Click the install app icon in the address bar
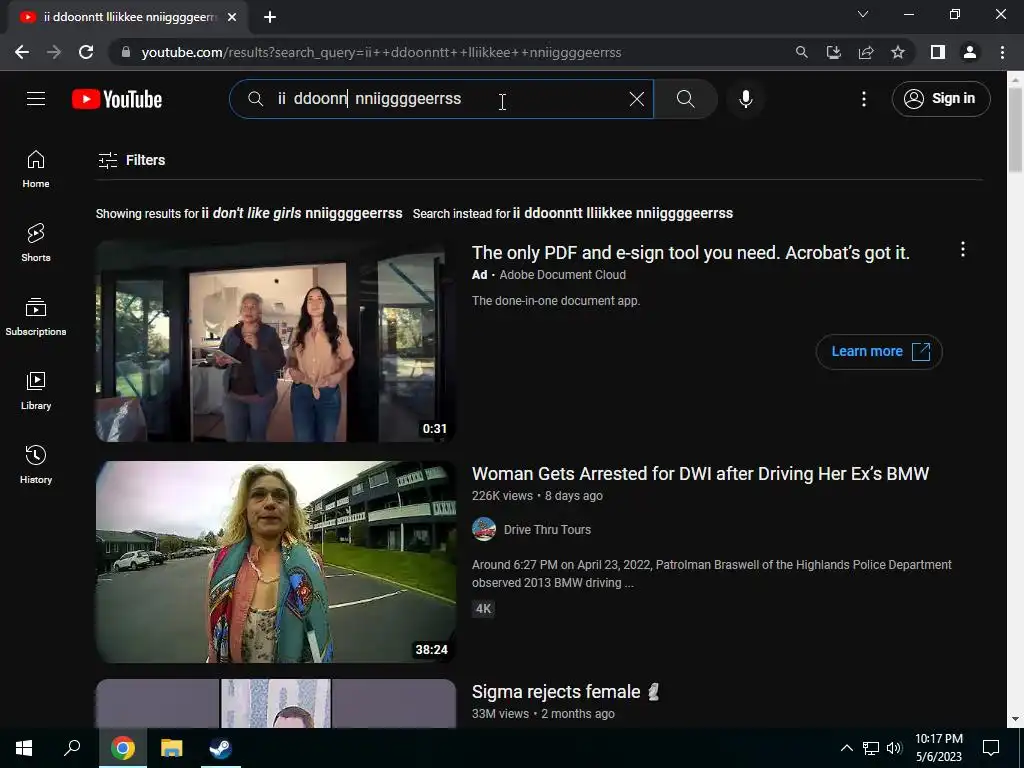The height and width of the screenshot is (768, 1024). coord(833,52)
